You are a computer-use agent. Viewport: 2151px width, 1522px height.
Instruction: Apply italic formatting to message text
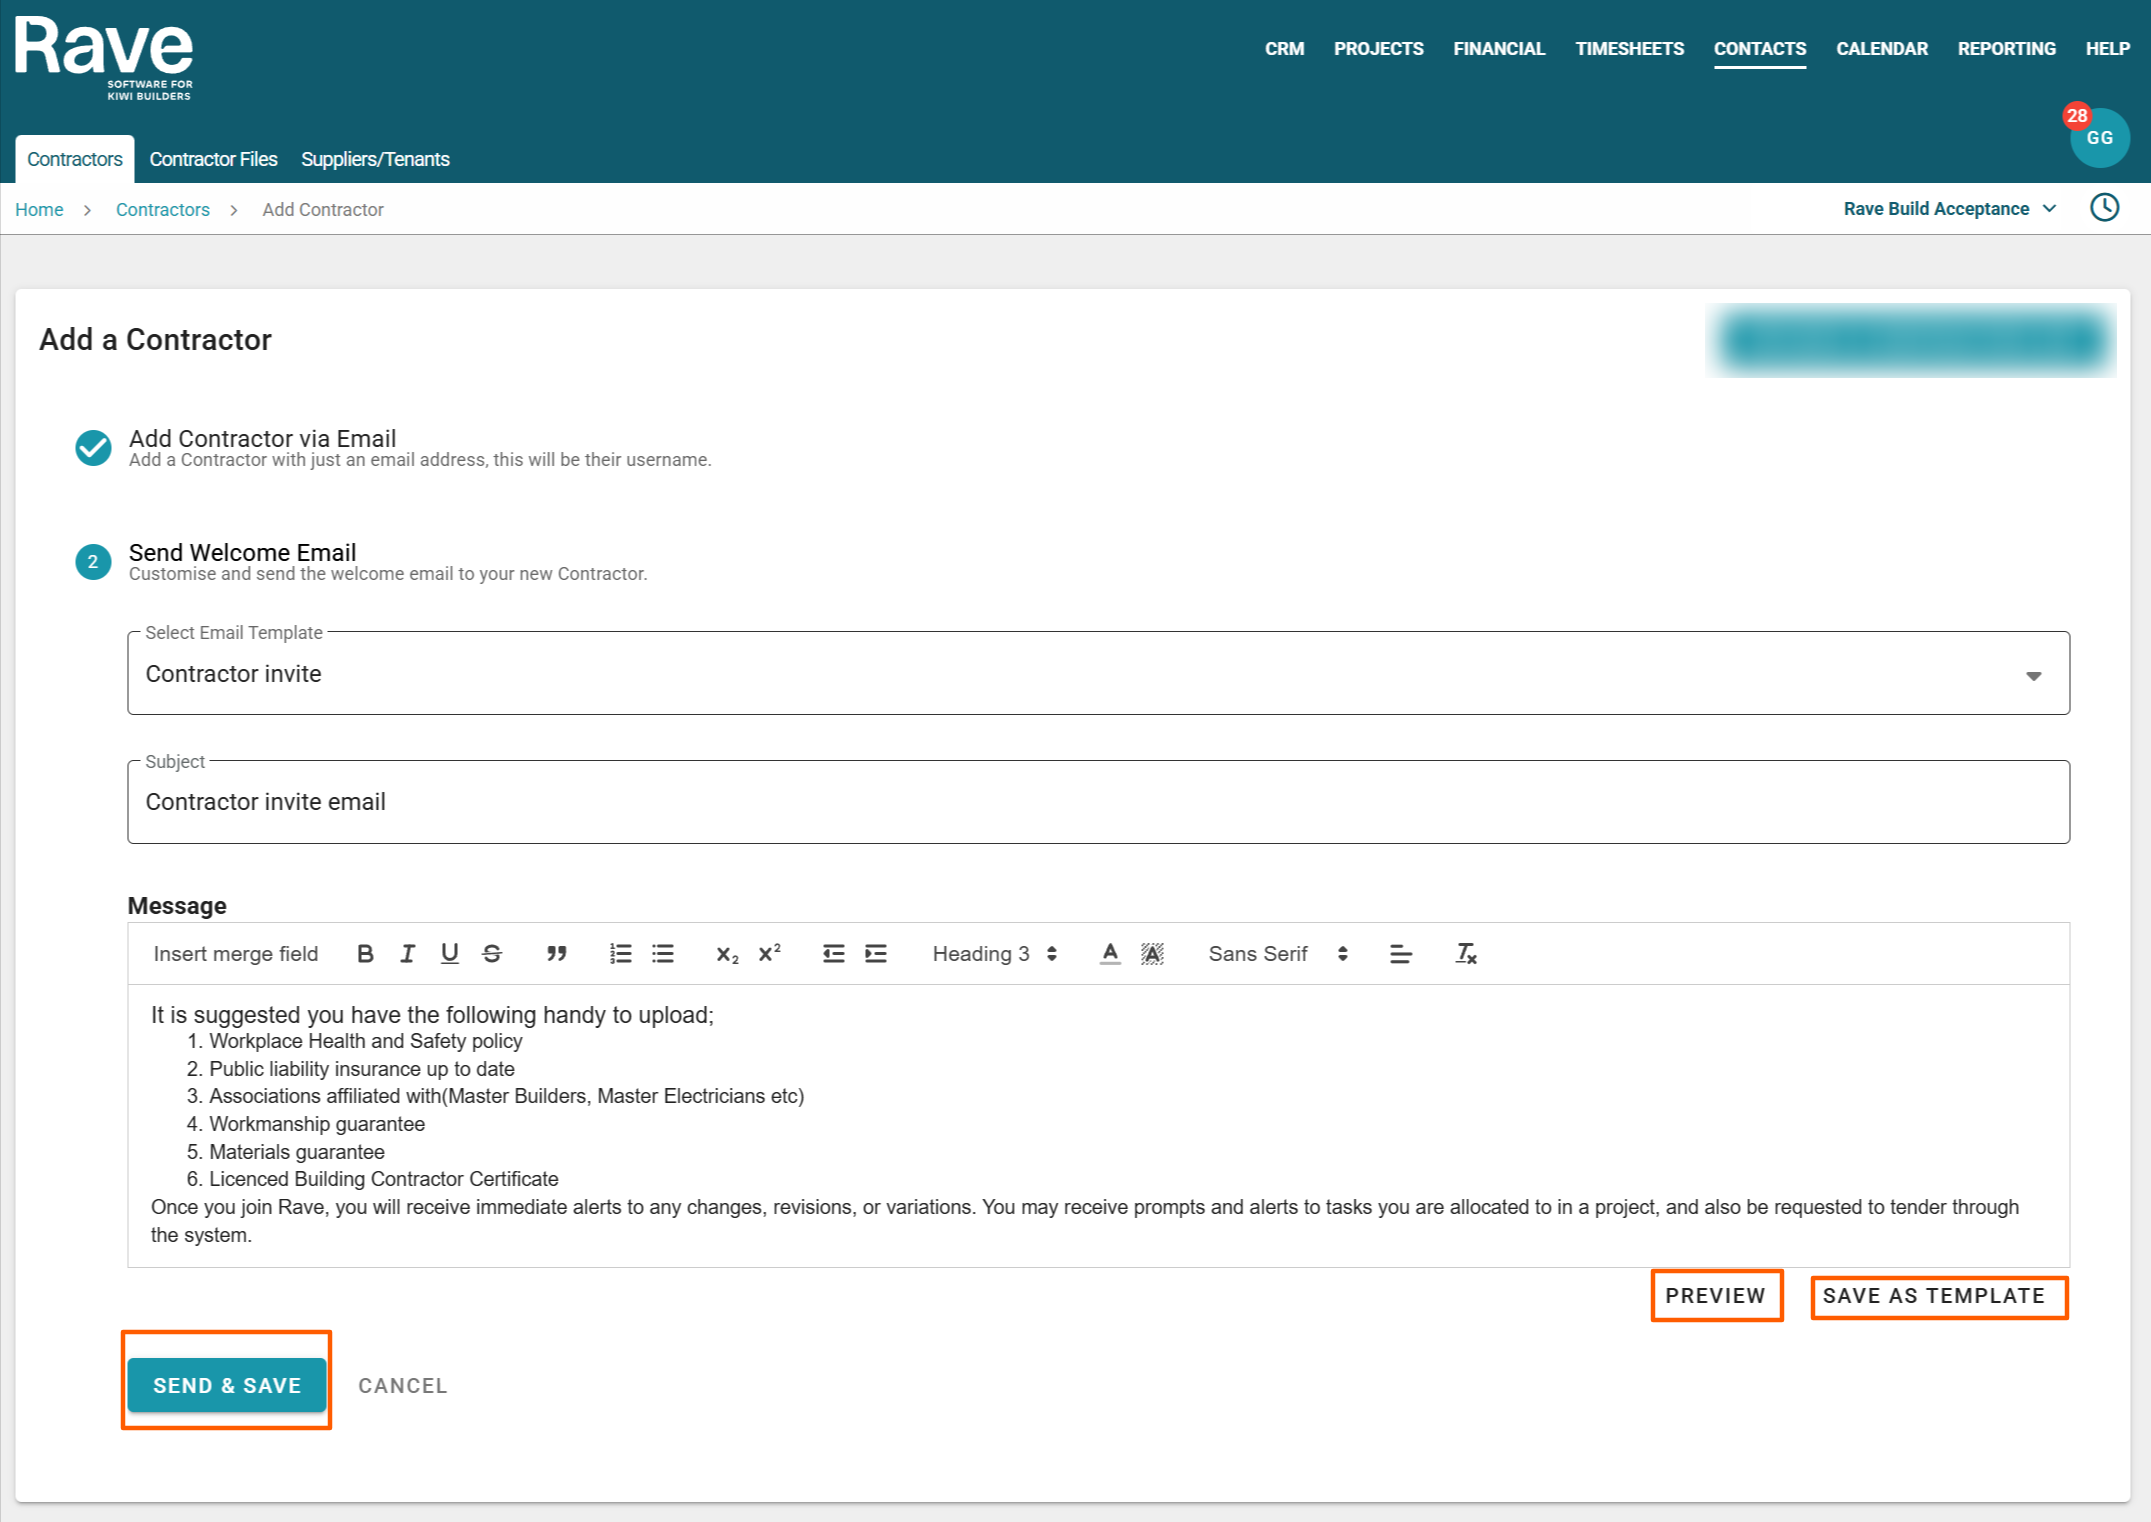tap(407, 954)
